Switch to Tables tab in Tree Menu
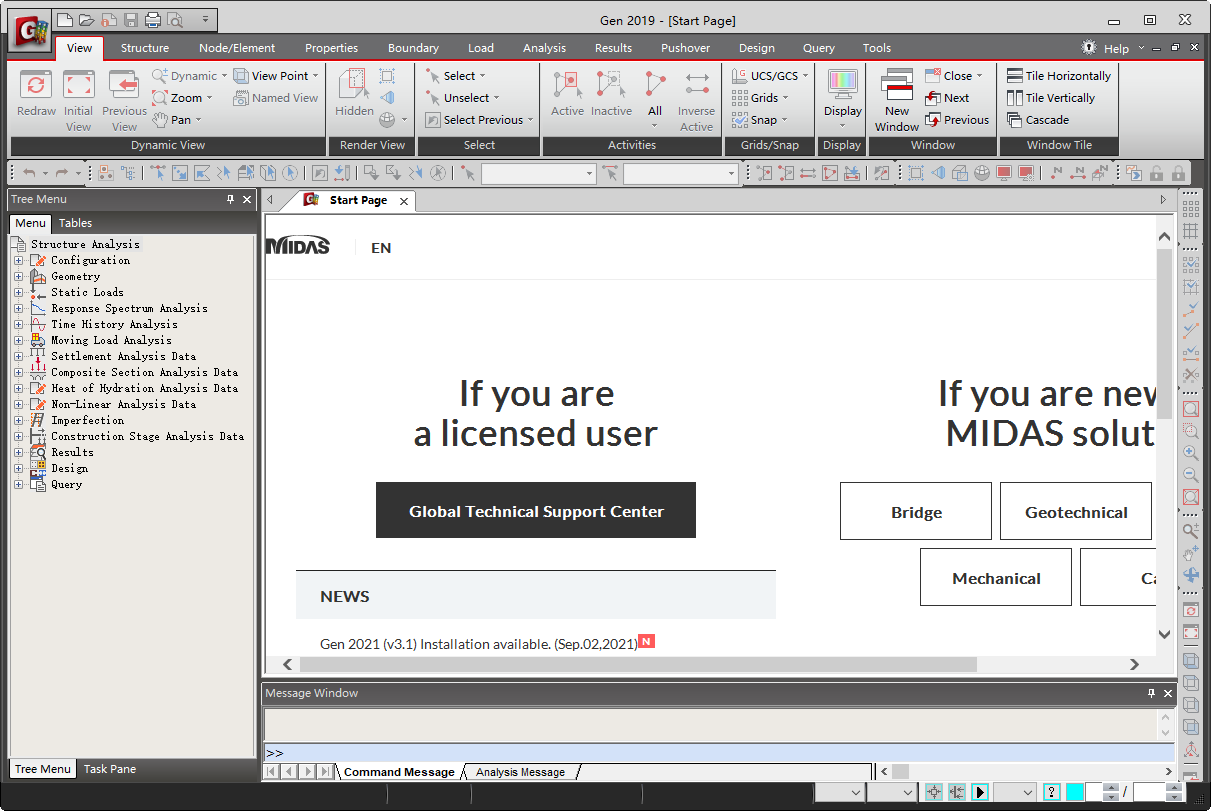The width and height of the screenshot is (1211, 811). tap(75, 223)
